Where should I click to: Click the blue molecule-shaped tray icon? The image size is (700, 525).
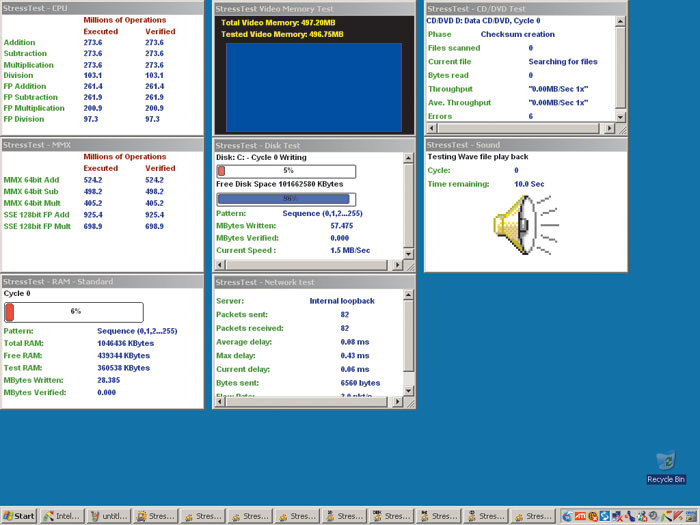pos(629,516)
